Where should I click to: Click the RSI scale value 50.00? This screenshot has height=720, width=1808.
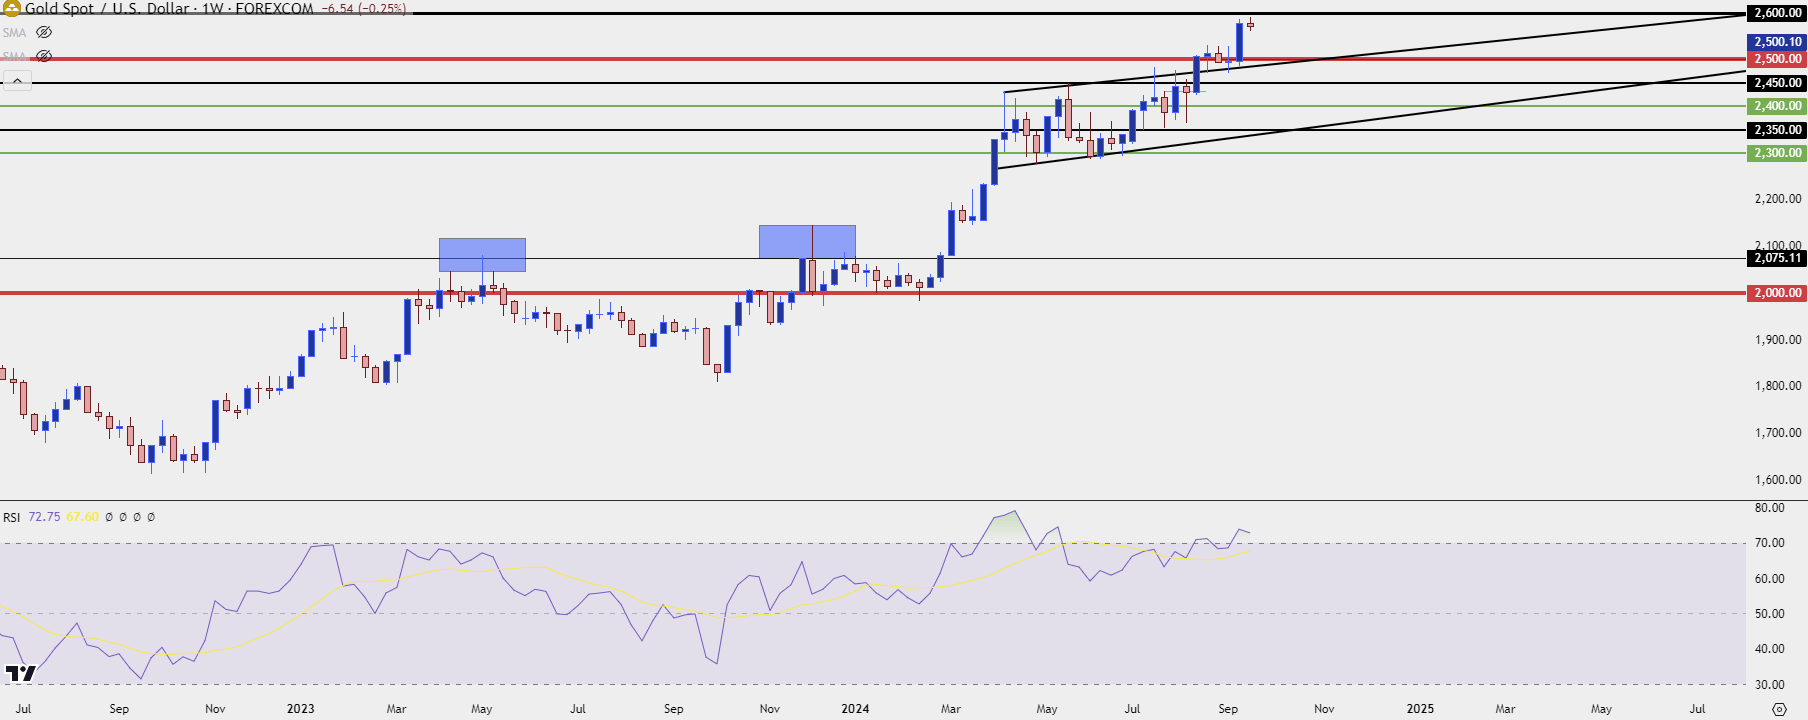(1770, 614)
